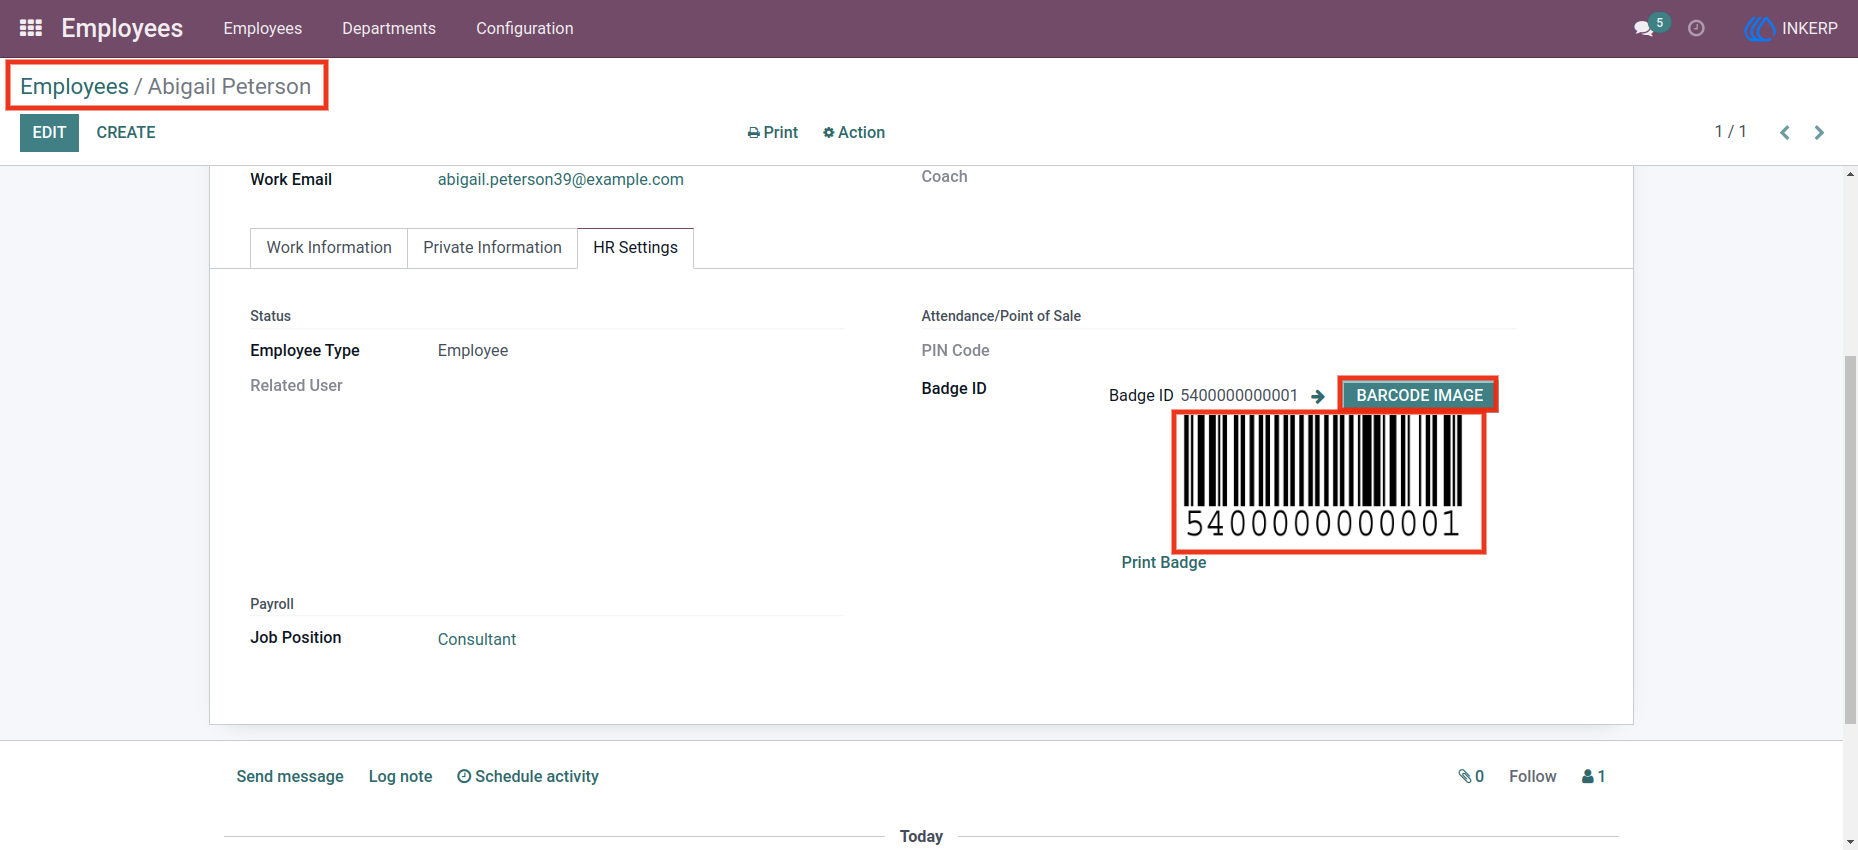Click the record pager '1 / 1'
The width and height of the screenshot is (1858, 850).
pos(1730,132)
